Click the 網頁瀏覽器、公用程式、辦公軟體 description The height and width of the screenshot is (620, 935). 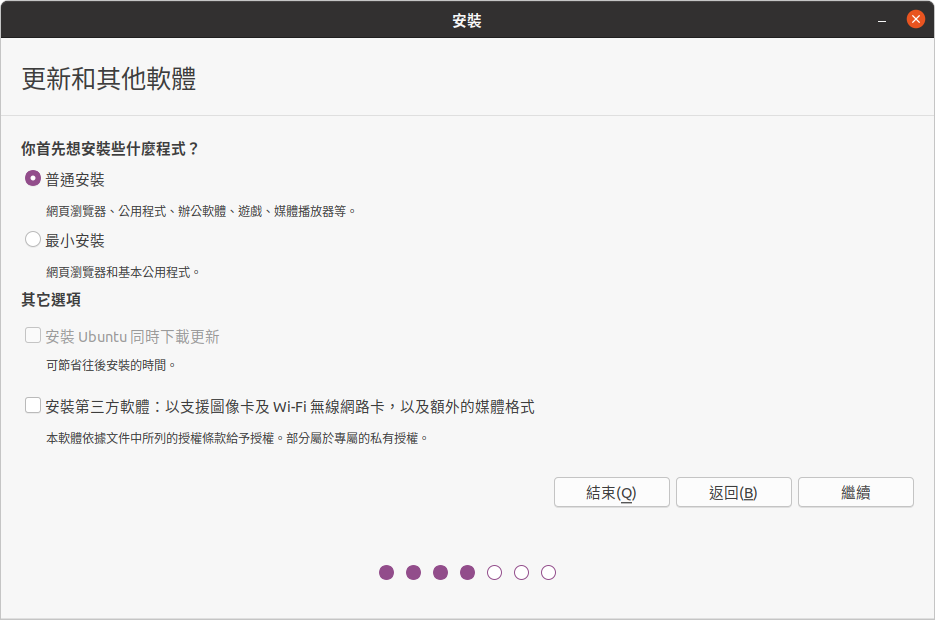click(201, 211)
